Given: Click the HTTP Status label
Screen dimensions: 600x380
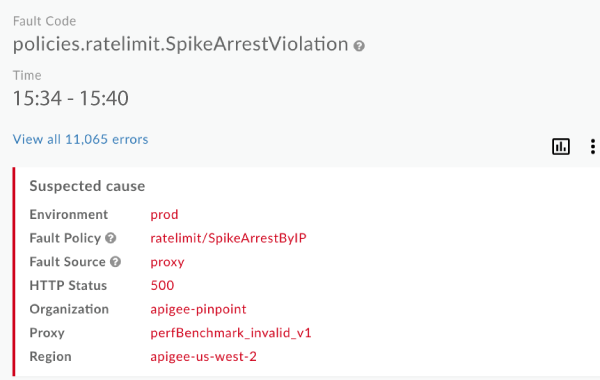Looking at the screenshot, I should click(68, 285).
